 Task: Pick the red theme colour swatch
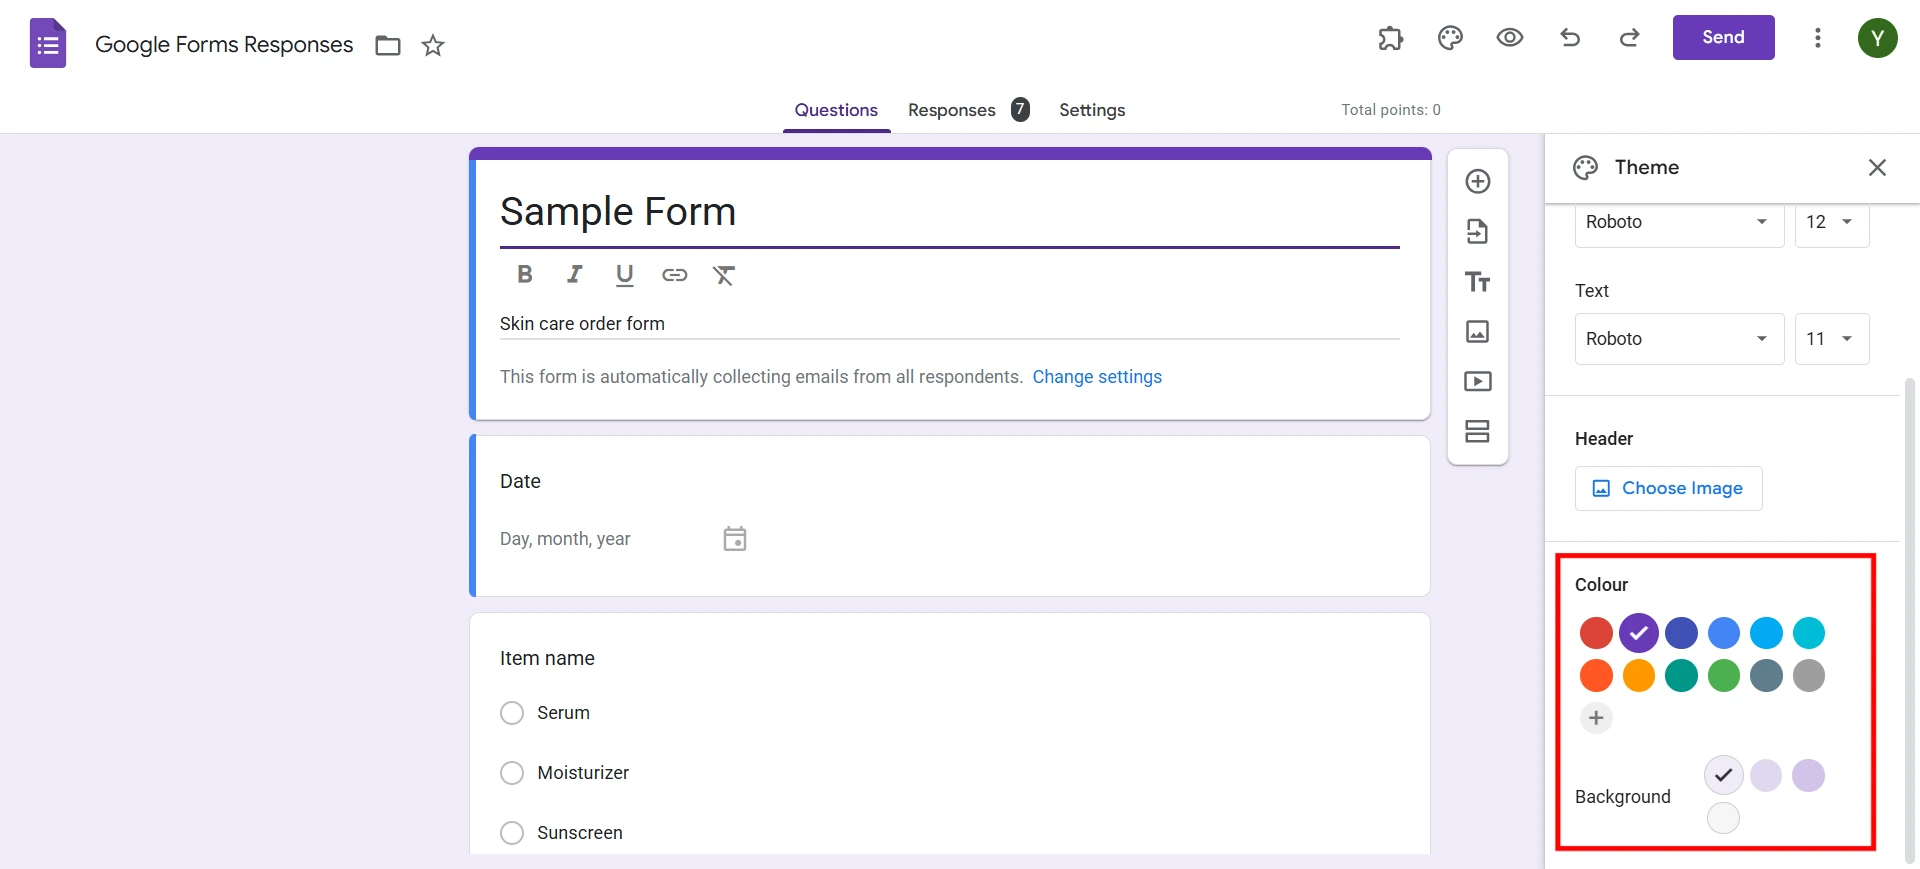[1596, 633]
